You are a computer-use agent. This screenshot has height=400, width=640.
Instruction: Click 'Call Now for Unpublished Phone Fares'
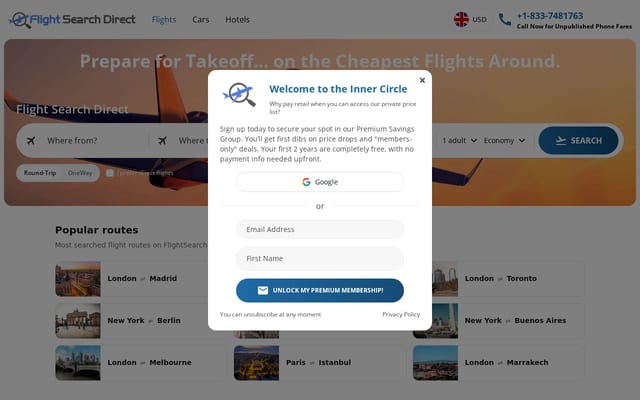(x=574, y=27)
